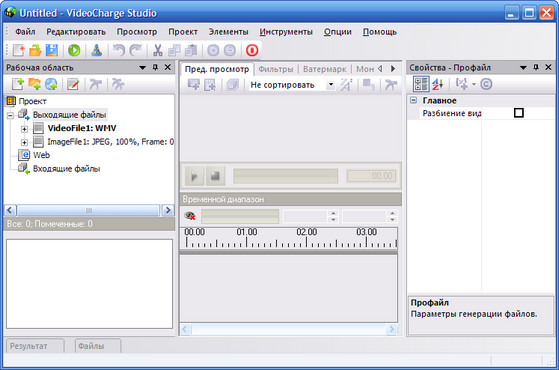Image resolution: width=559 pixels, height=370 pixels.
Task: Sort properties alphabetically with the AZ icon
Action: point(438,84)
